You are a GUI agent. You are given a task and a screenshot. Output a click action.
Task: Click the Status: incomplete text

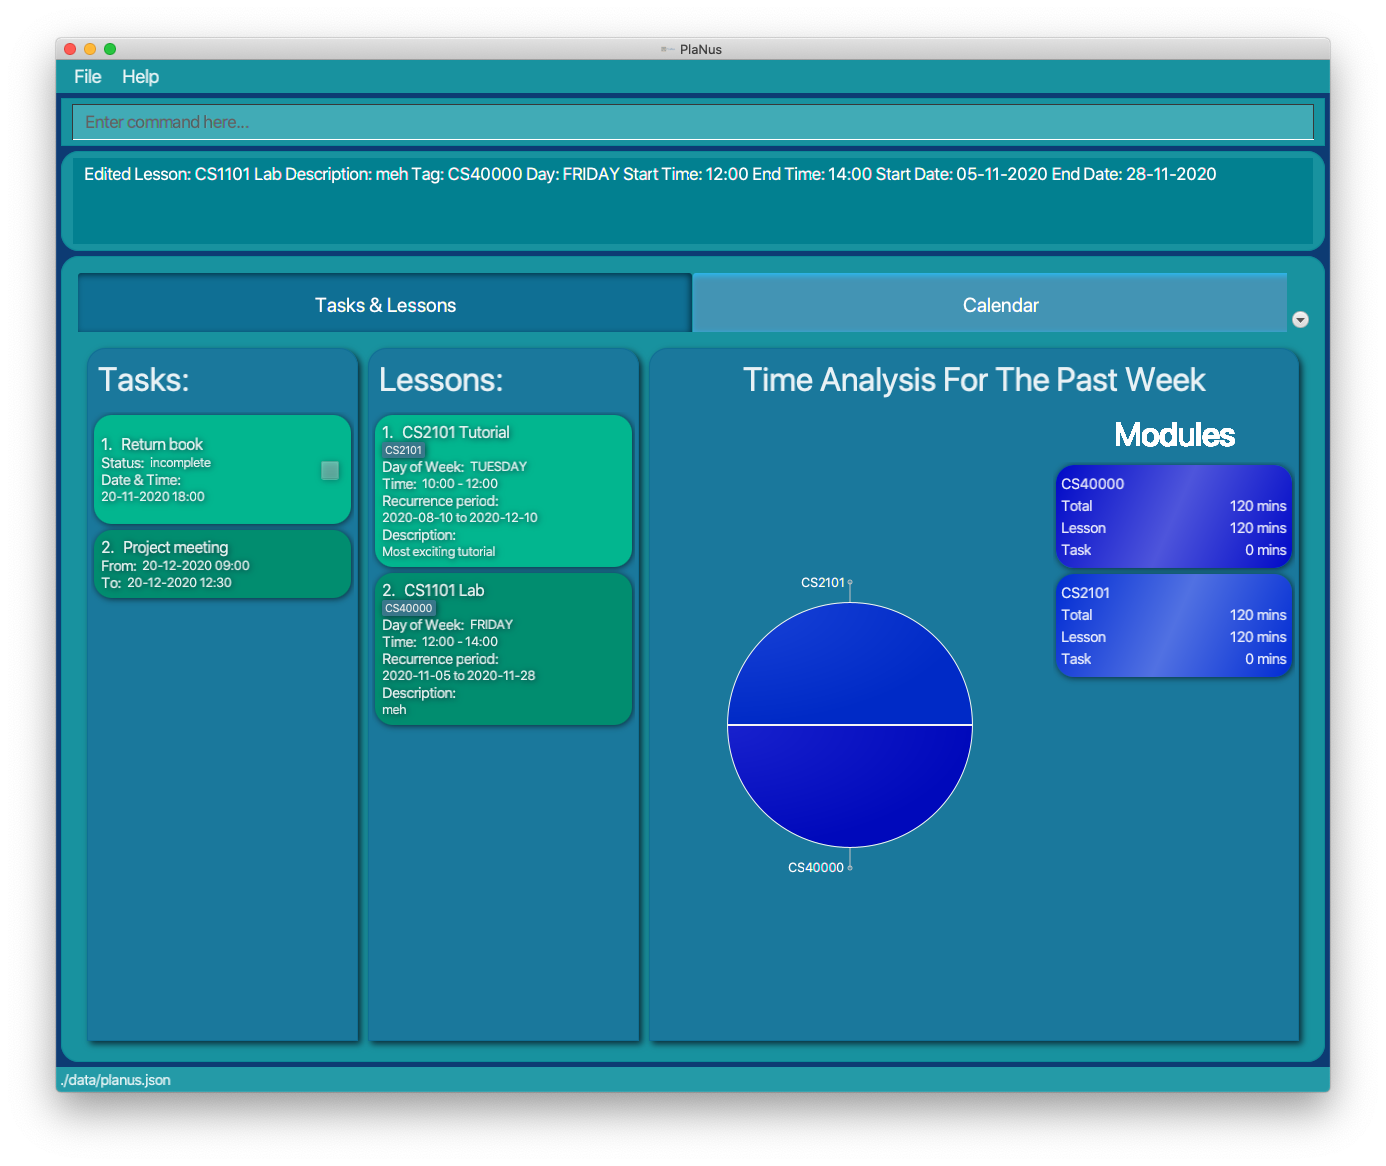click(156, 463)
